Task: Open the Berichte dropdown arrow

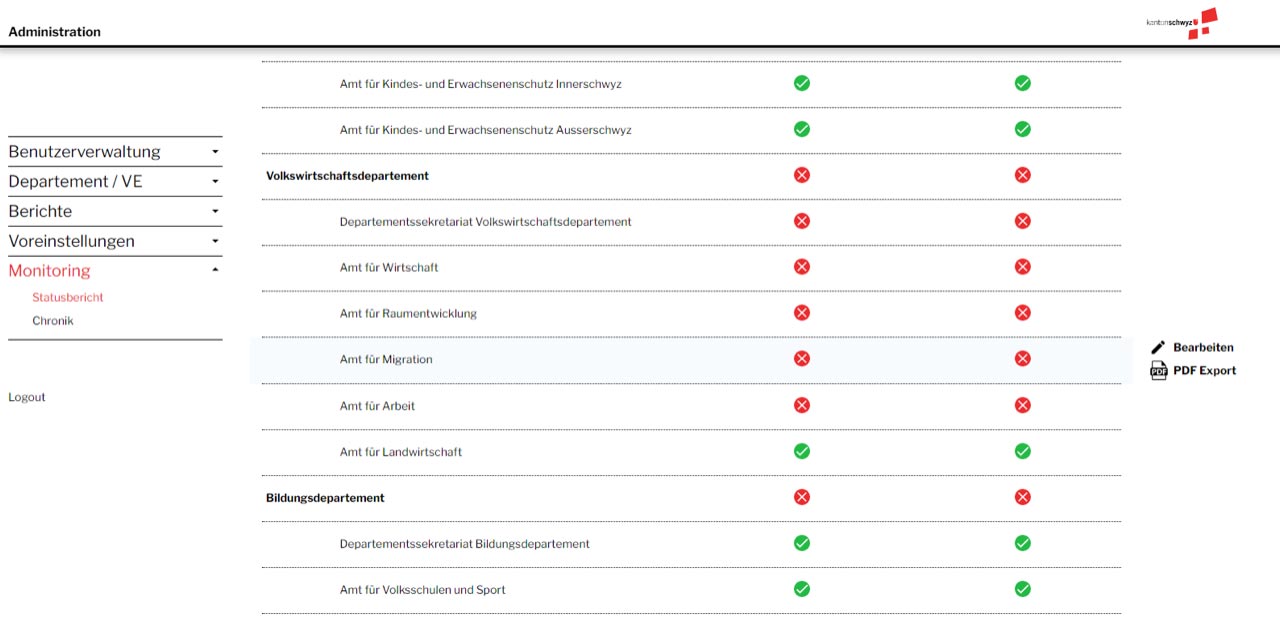Action: point(215,211)
